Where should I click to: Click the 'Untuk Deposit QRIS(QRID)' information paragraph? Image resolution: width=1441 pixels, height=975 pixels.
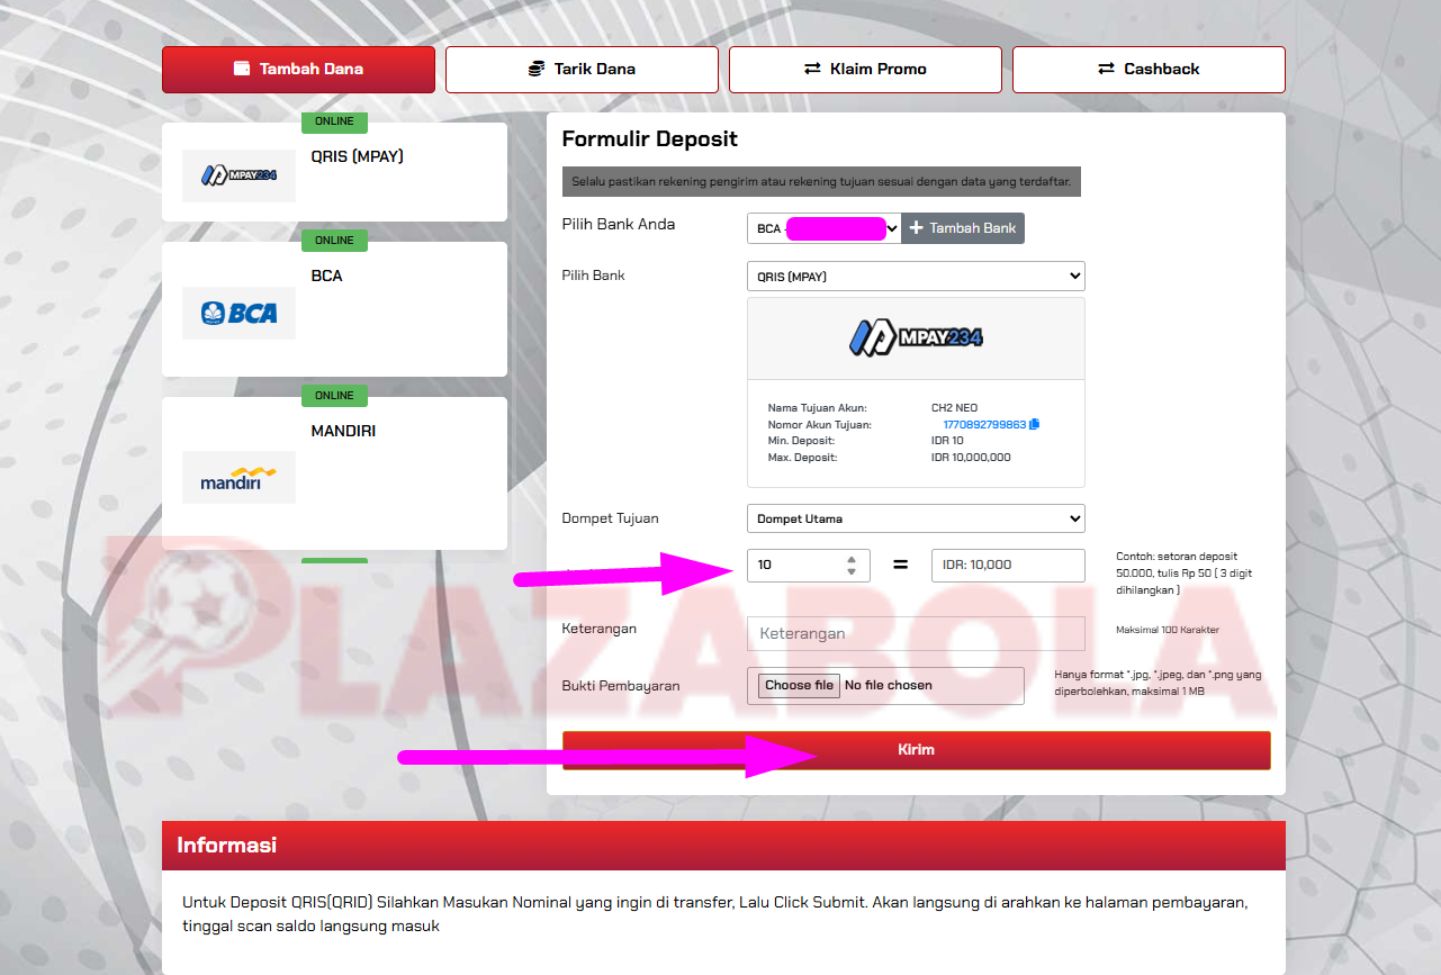[x=715, y=914]
